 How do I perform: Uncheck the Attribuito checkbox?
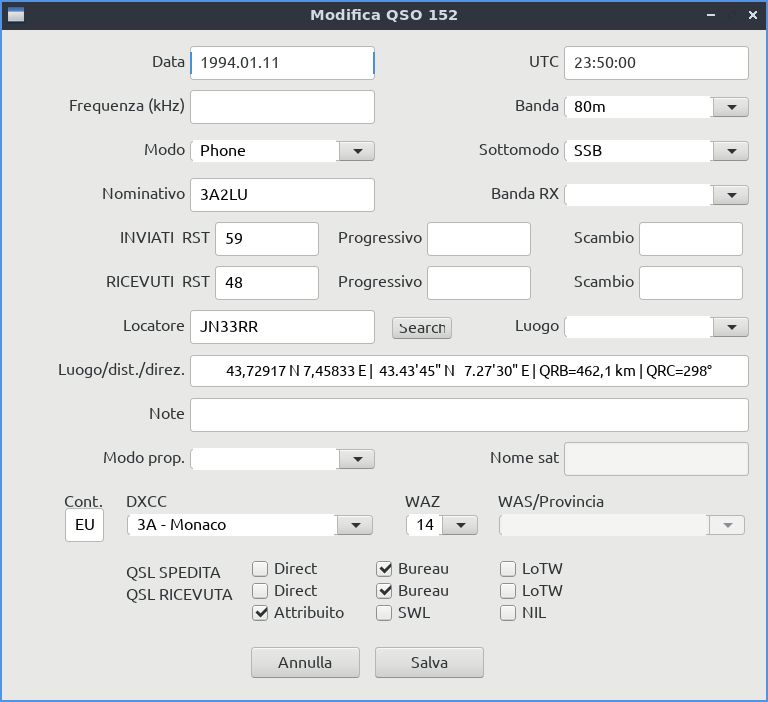pyautogui.click(x=260, y=613)
